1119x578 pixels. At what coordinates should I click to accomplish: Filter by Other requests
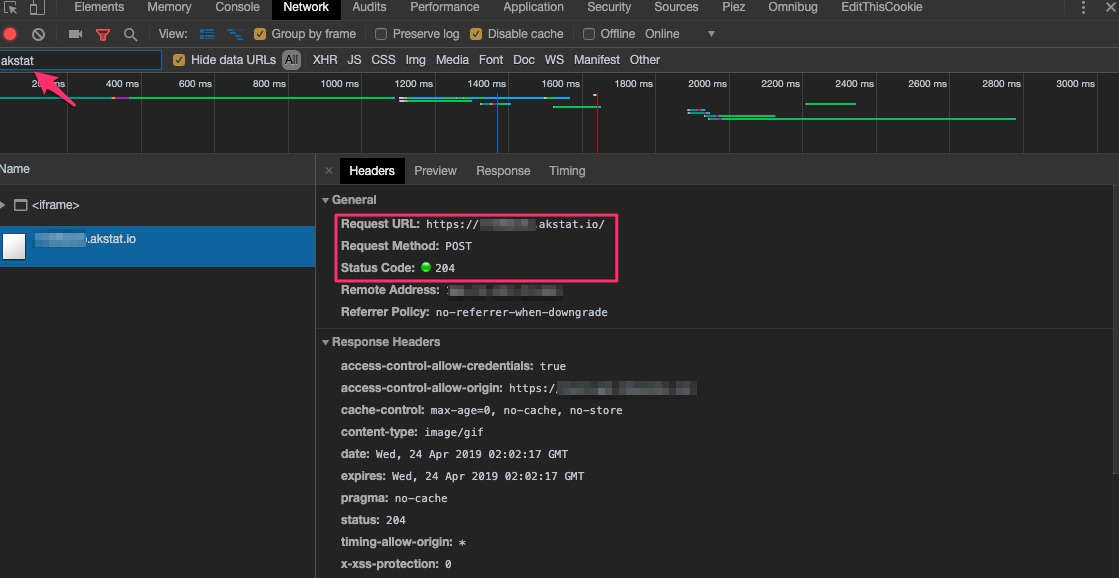pyautogui.click(x=645, y=60)
